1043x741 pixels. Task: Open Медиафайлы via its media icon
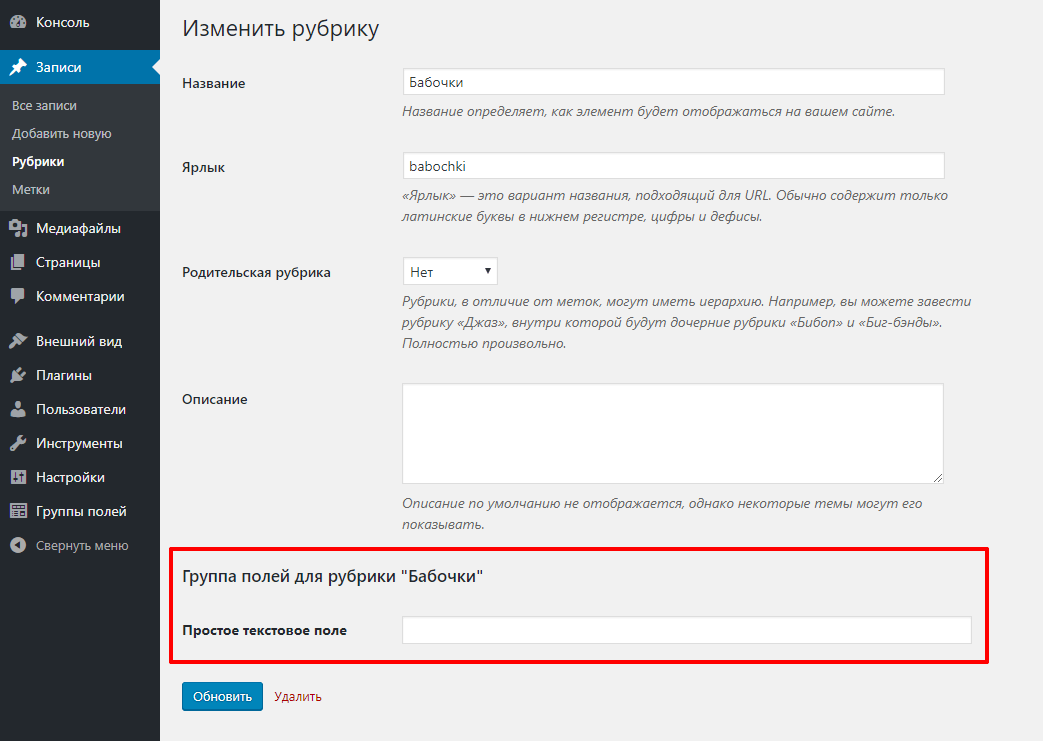tap(18, 228)
